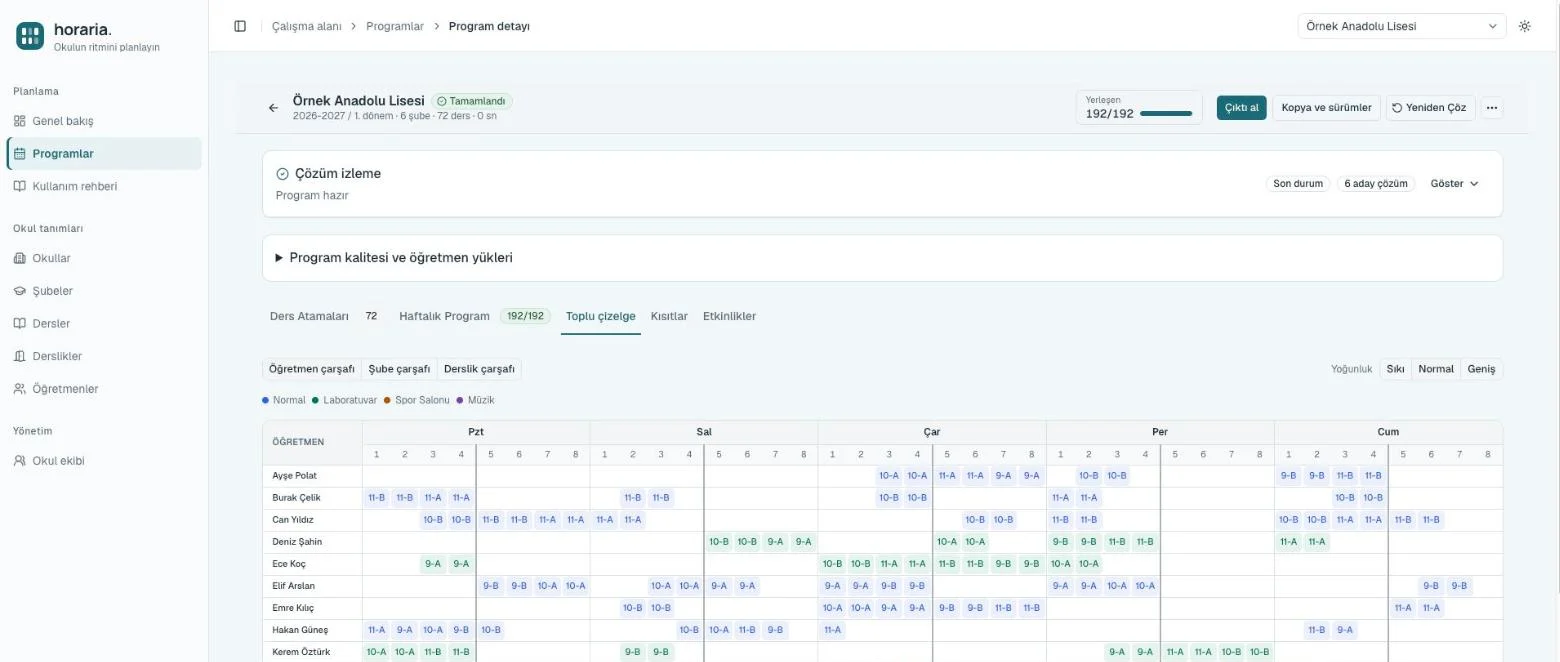Click the Yerleşen 192/192 progress bar

click(x=1166, y=114)
